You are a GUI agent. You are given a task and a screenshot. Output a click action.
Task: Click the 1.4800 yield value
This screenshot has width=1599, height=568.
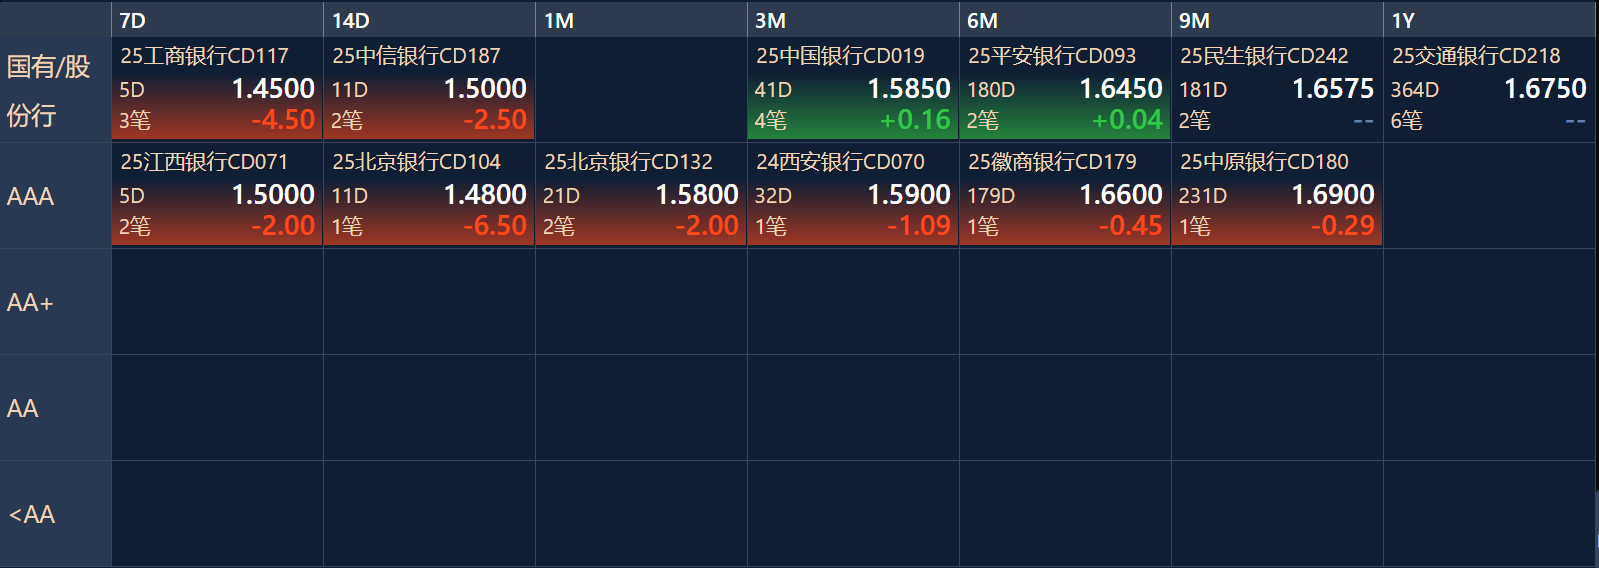click(485, 195)
